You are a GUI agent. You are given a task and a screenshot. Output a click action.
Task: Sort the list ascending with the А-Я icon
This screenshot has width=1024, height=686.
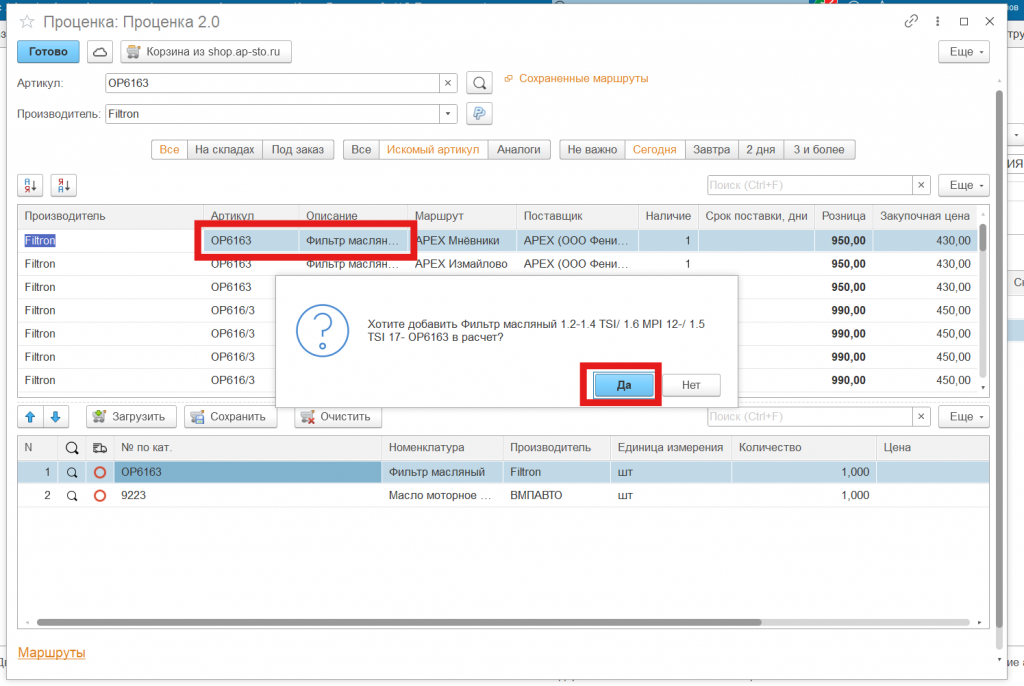point(30,185)
